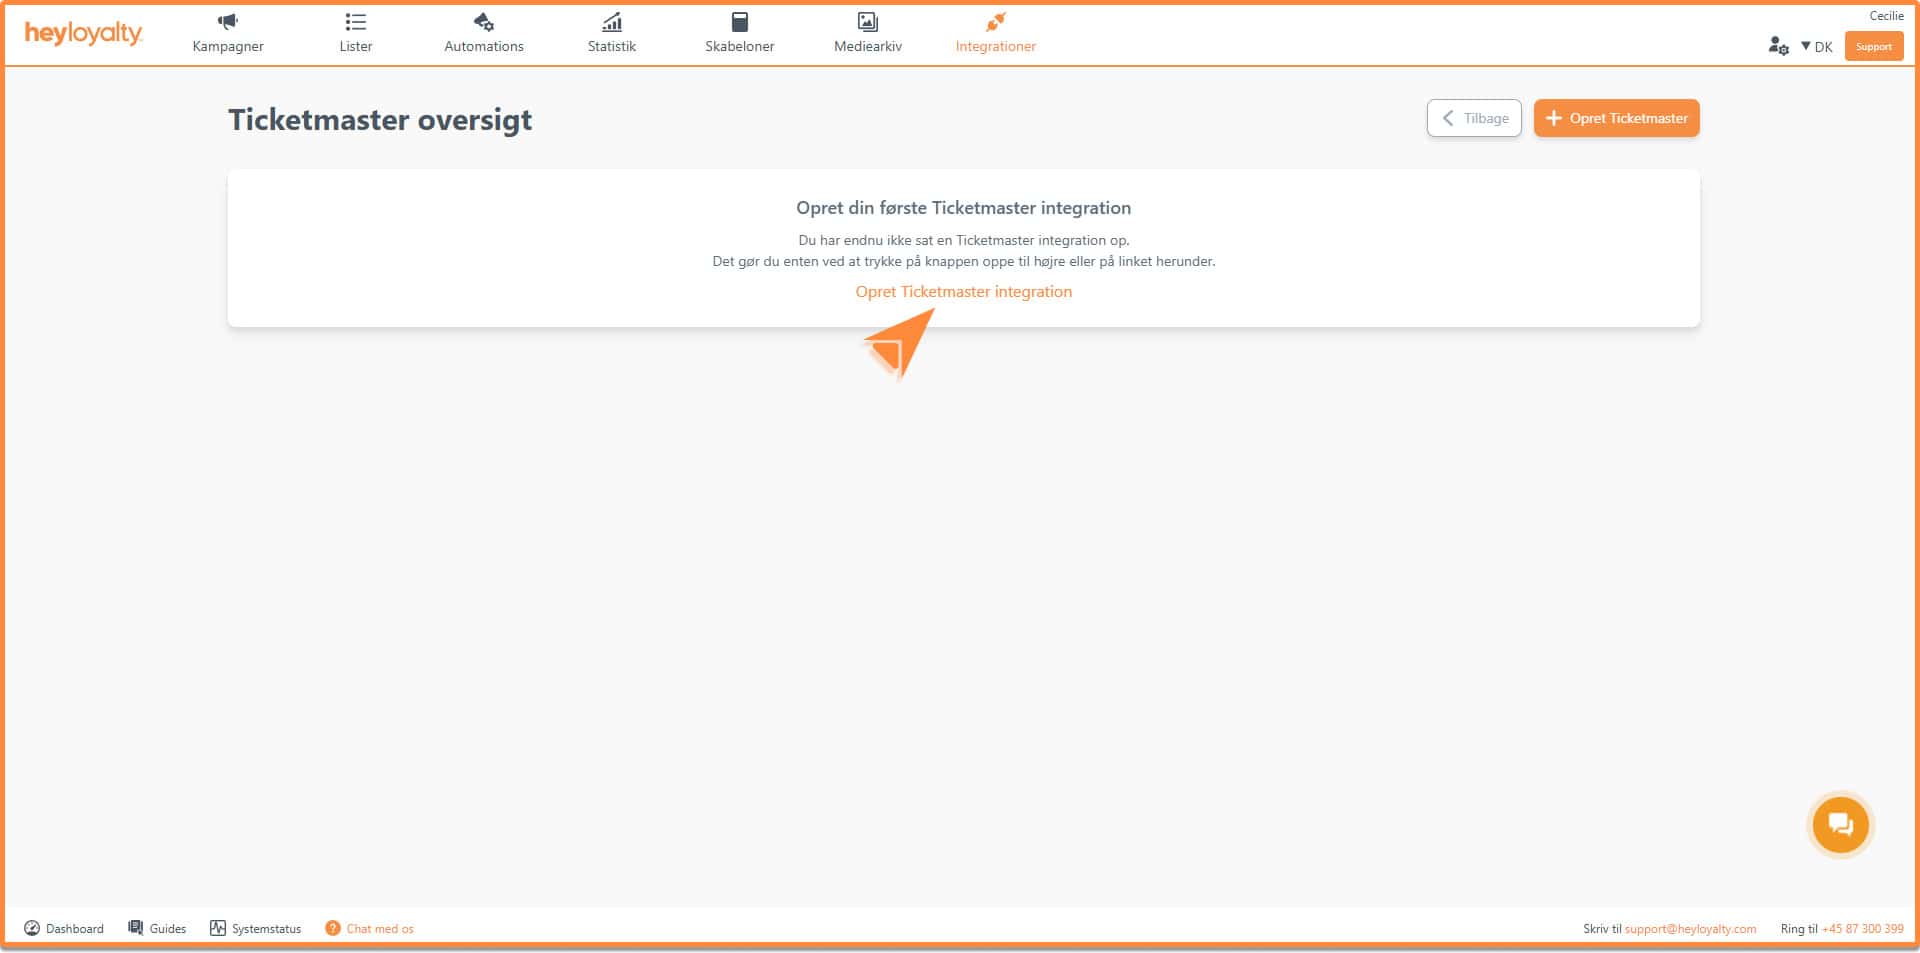The height and width of the screenshot is (953, 1920).
Task: Click the Heyloyalty logo
Action: [83, 34]
